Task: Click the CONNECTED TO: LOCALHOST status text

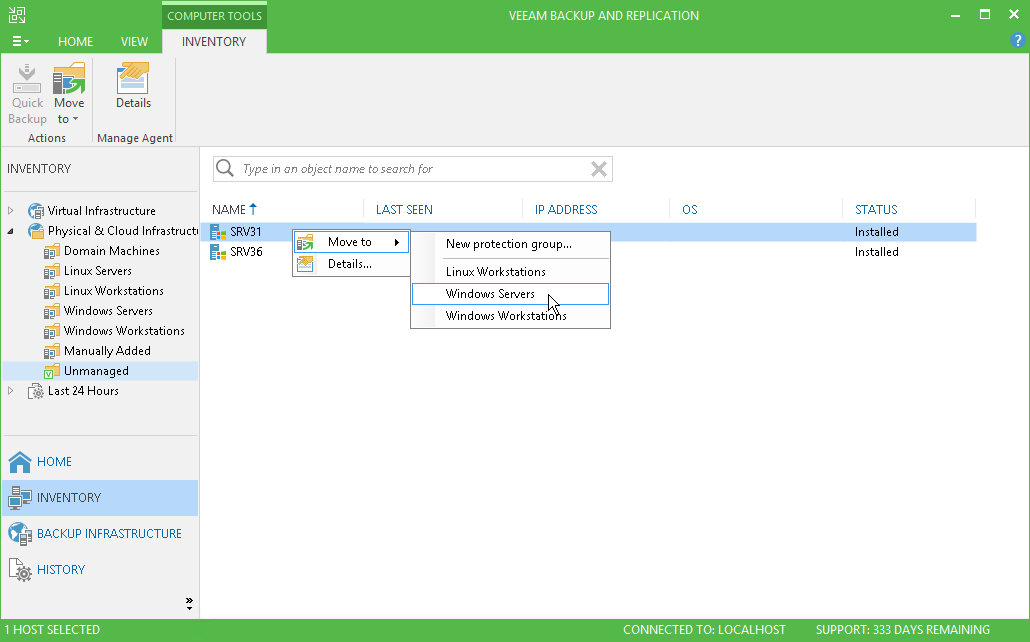Action: (704, 630)
